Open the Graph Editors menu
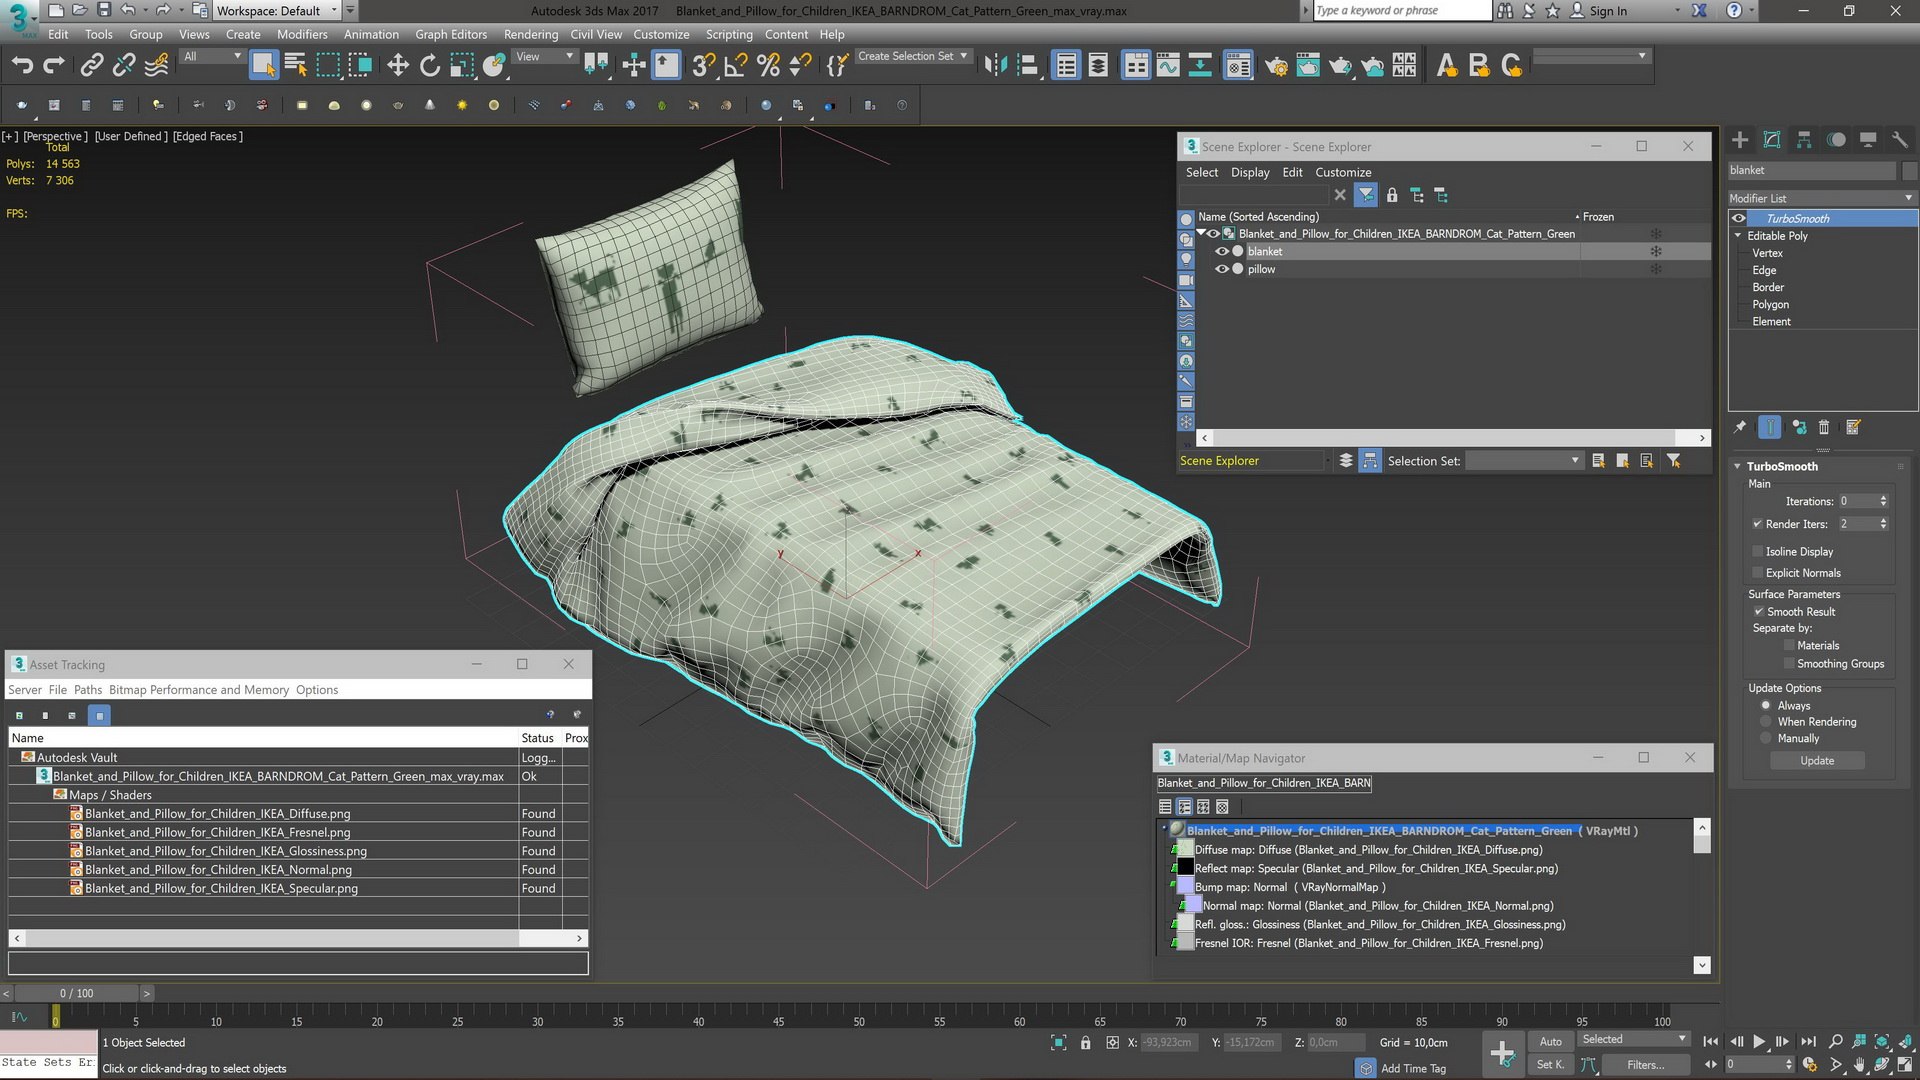The width and height of the screenshot is (1920, 1080). 451,34
